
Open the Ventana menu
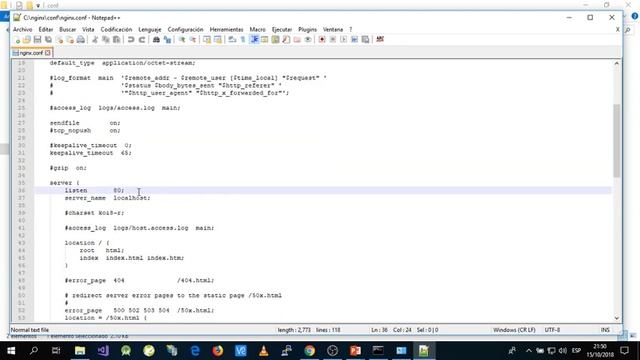click(x=333, y=29)
